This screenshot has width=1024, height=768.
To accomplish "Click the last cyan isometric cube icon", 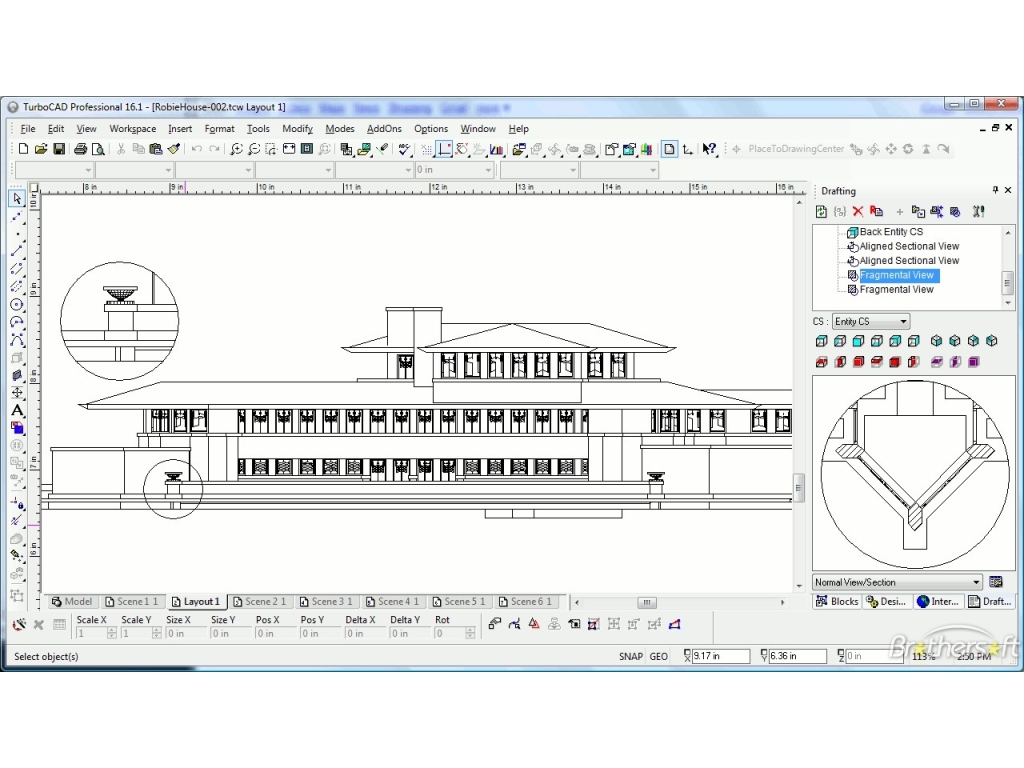I will click(992, 341).
